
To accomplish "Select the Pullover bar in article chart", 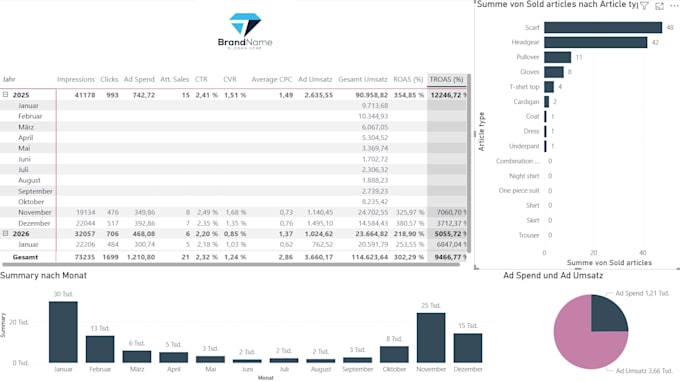I will click(x=558, y=57).
